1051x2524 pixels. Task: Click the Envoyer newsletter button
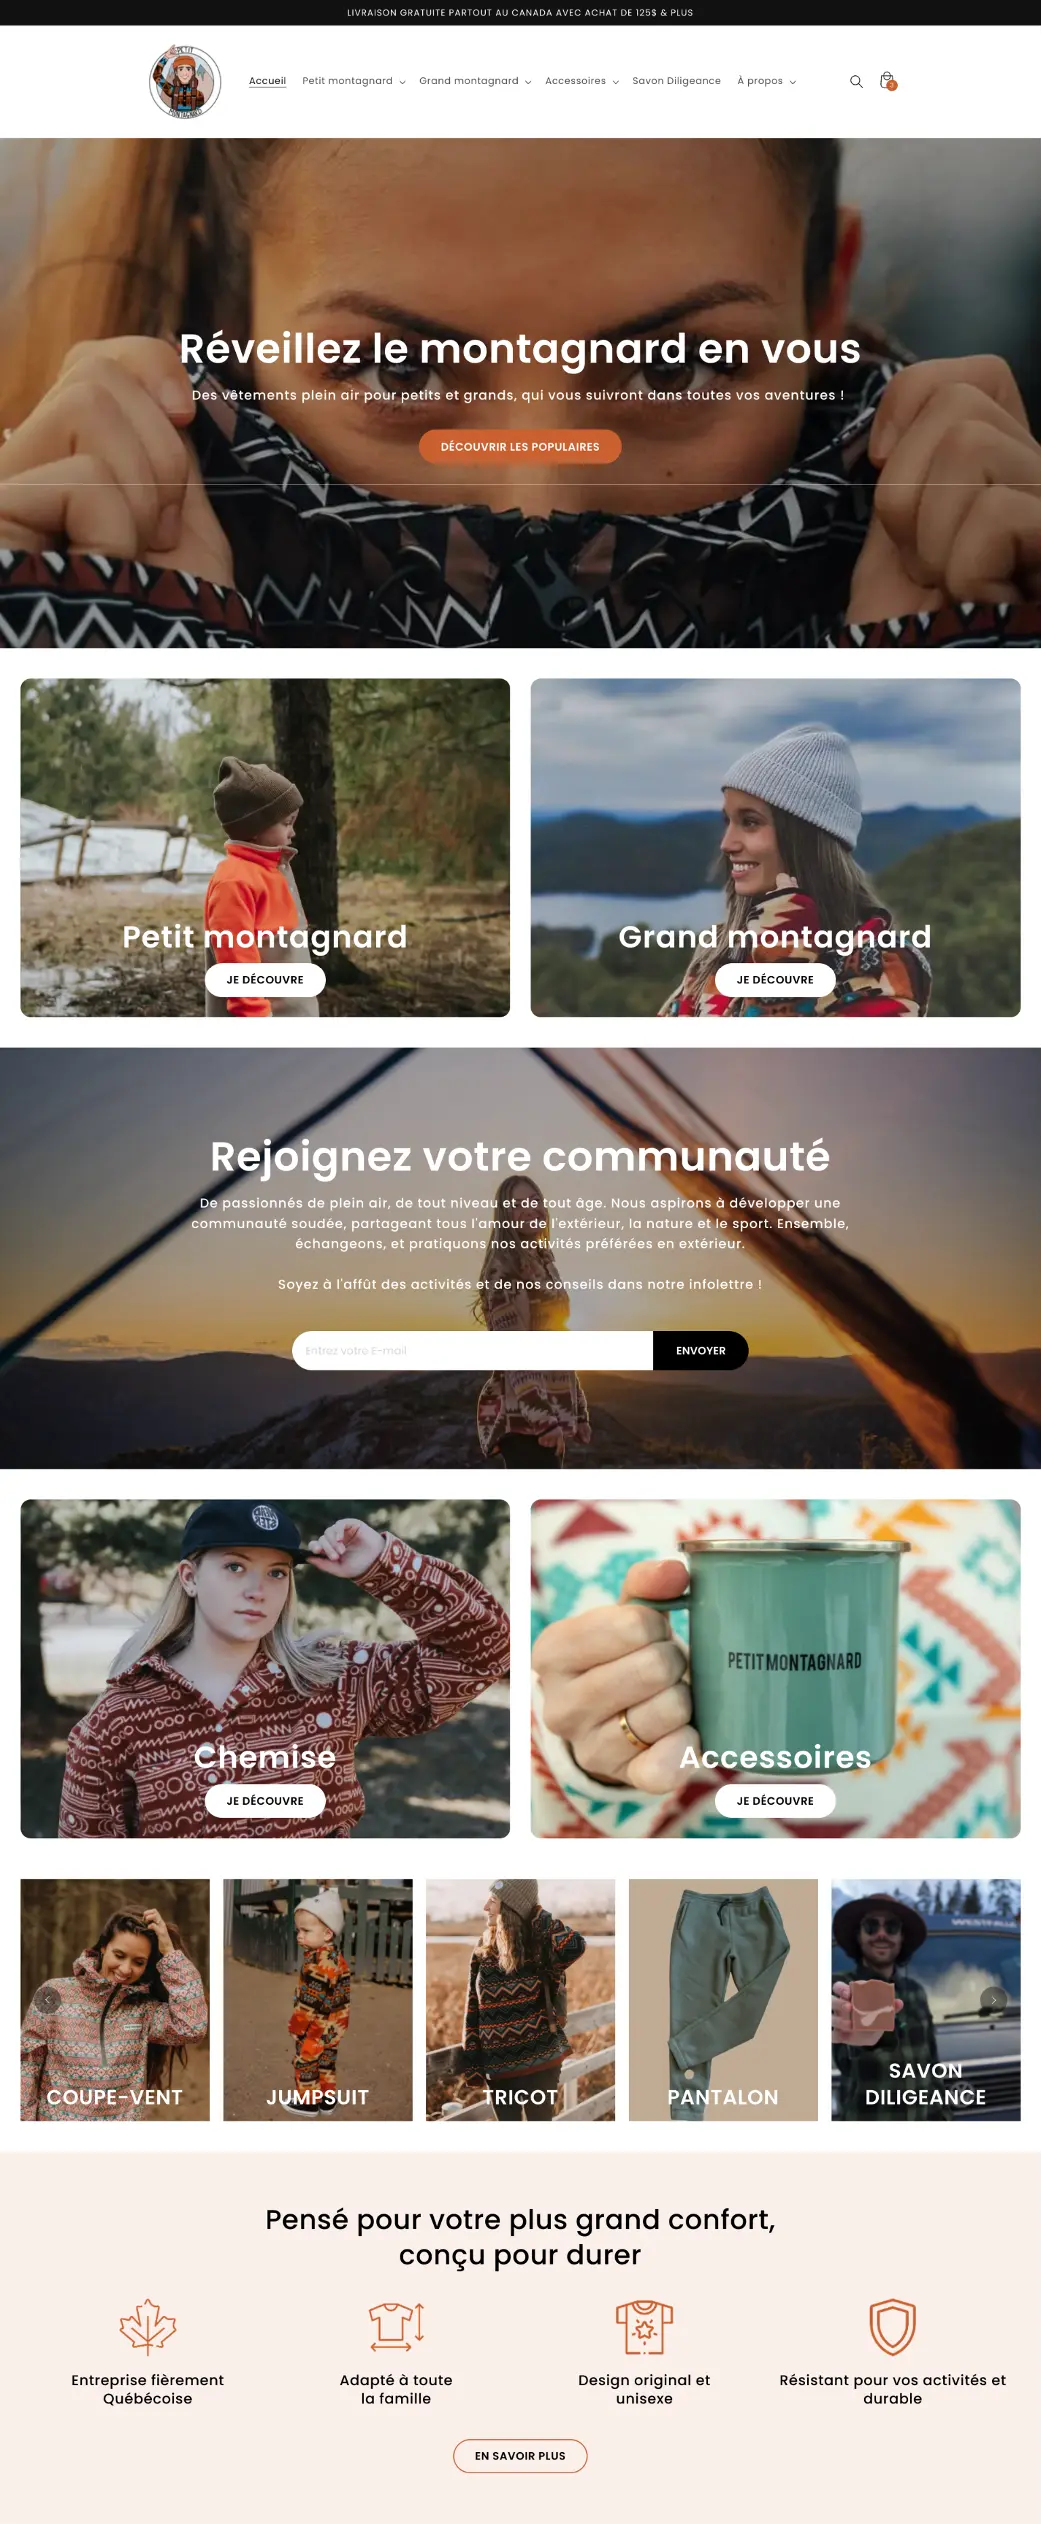click(707, 1364)
